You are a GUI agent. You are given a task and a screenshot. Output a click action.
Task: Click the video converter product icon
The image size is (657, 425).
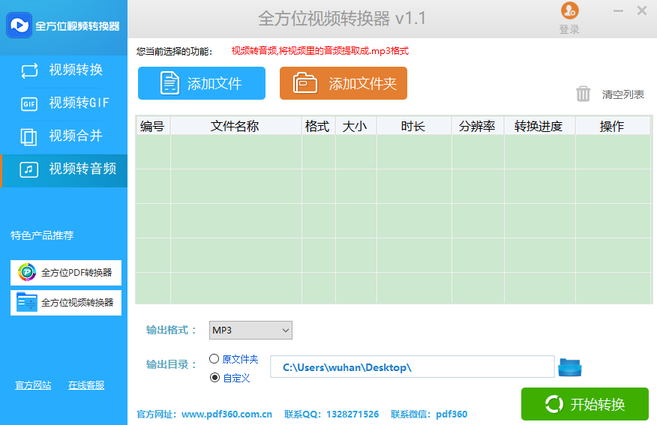(27, 302)
